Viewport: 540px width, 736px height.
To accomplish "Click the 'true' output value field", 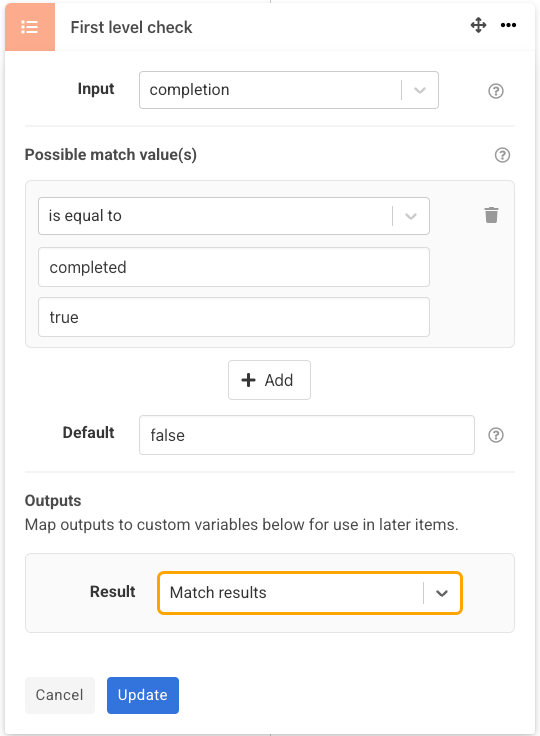I will click(x=234, y=317).
